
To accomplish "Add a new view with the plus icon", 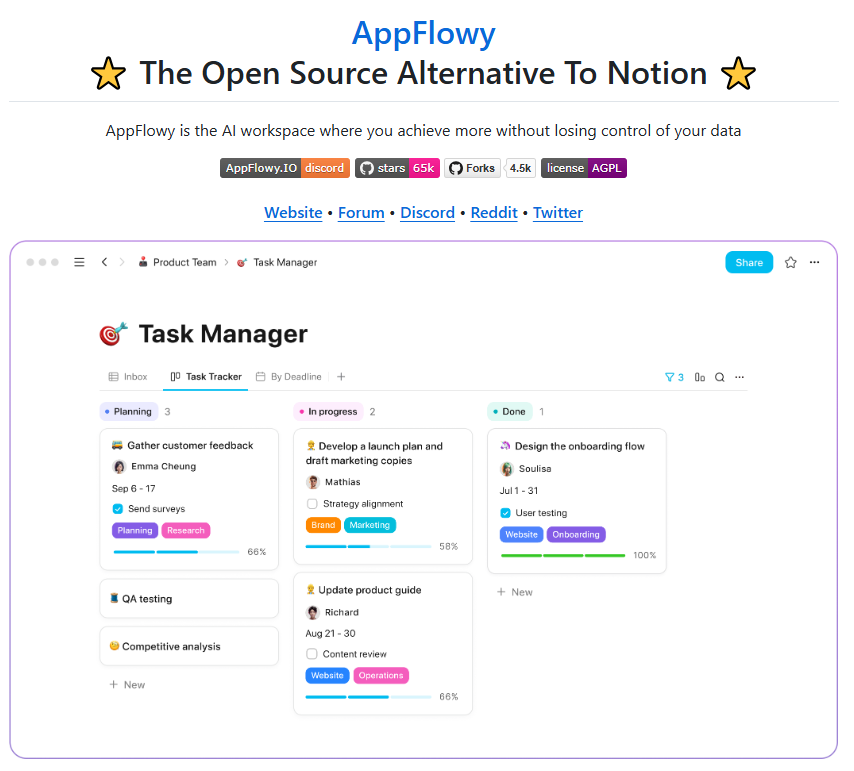I will 341,377.
